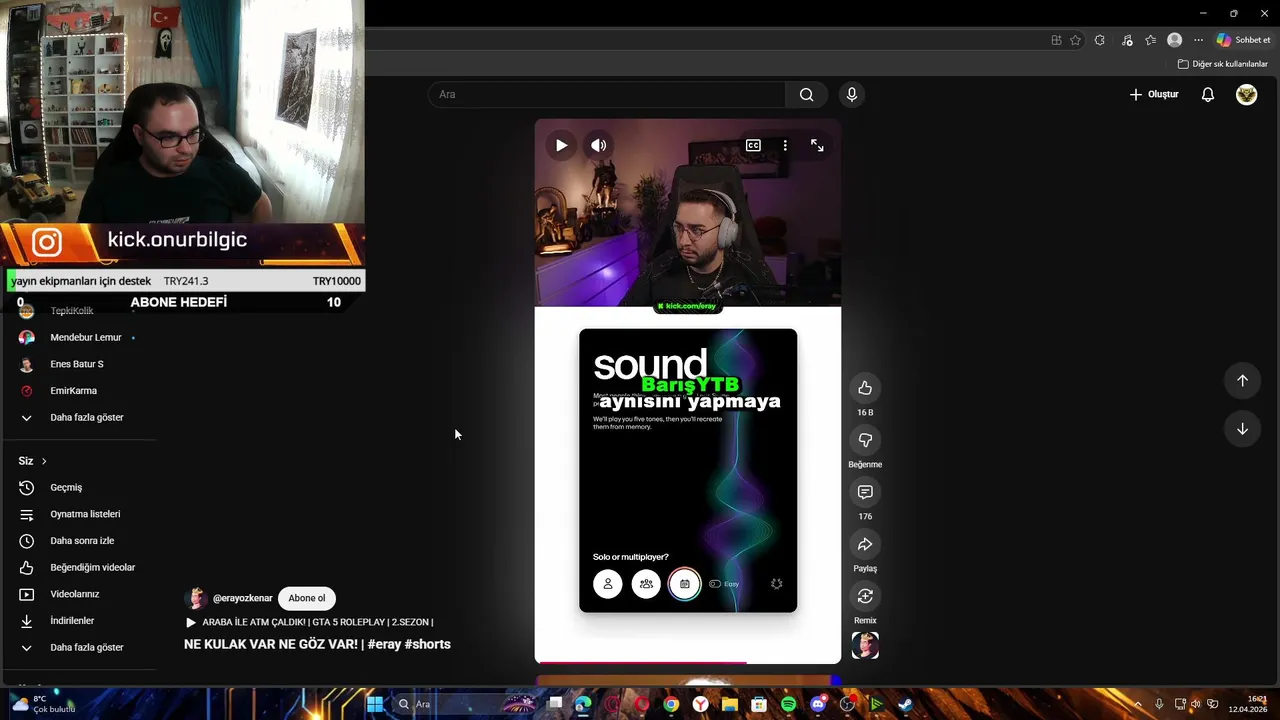Click the YouTube search magnifier button

pyautogui.click(x=806, y=94)
